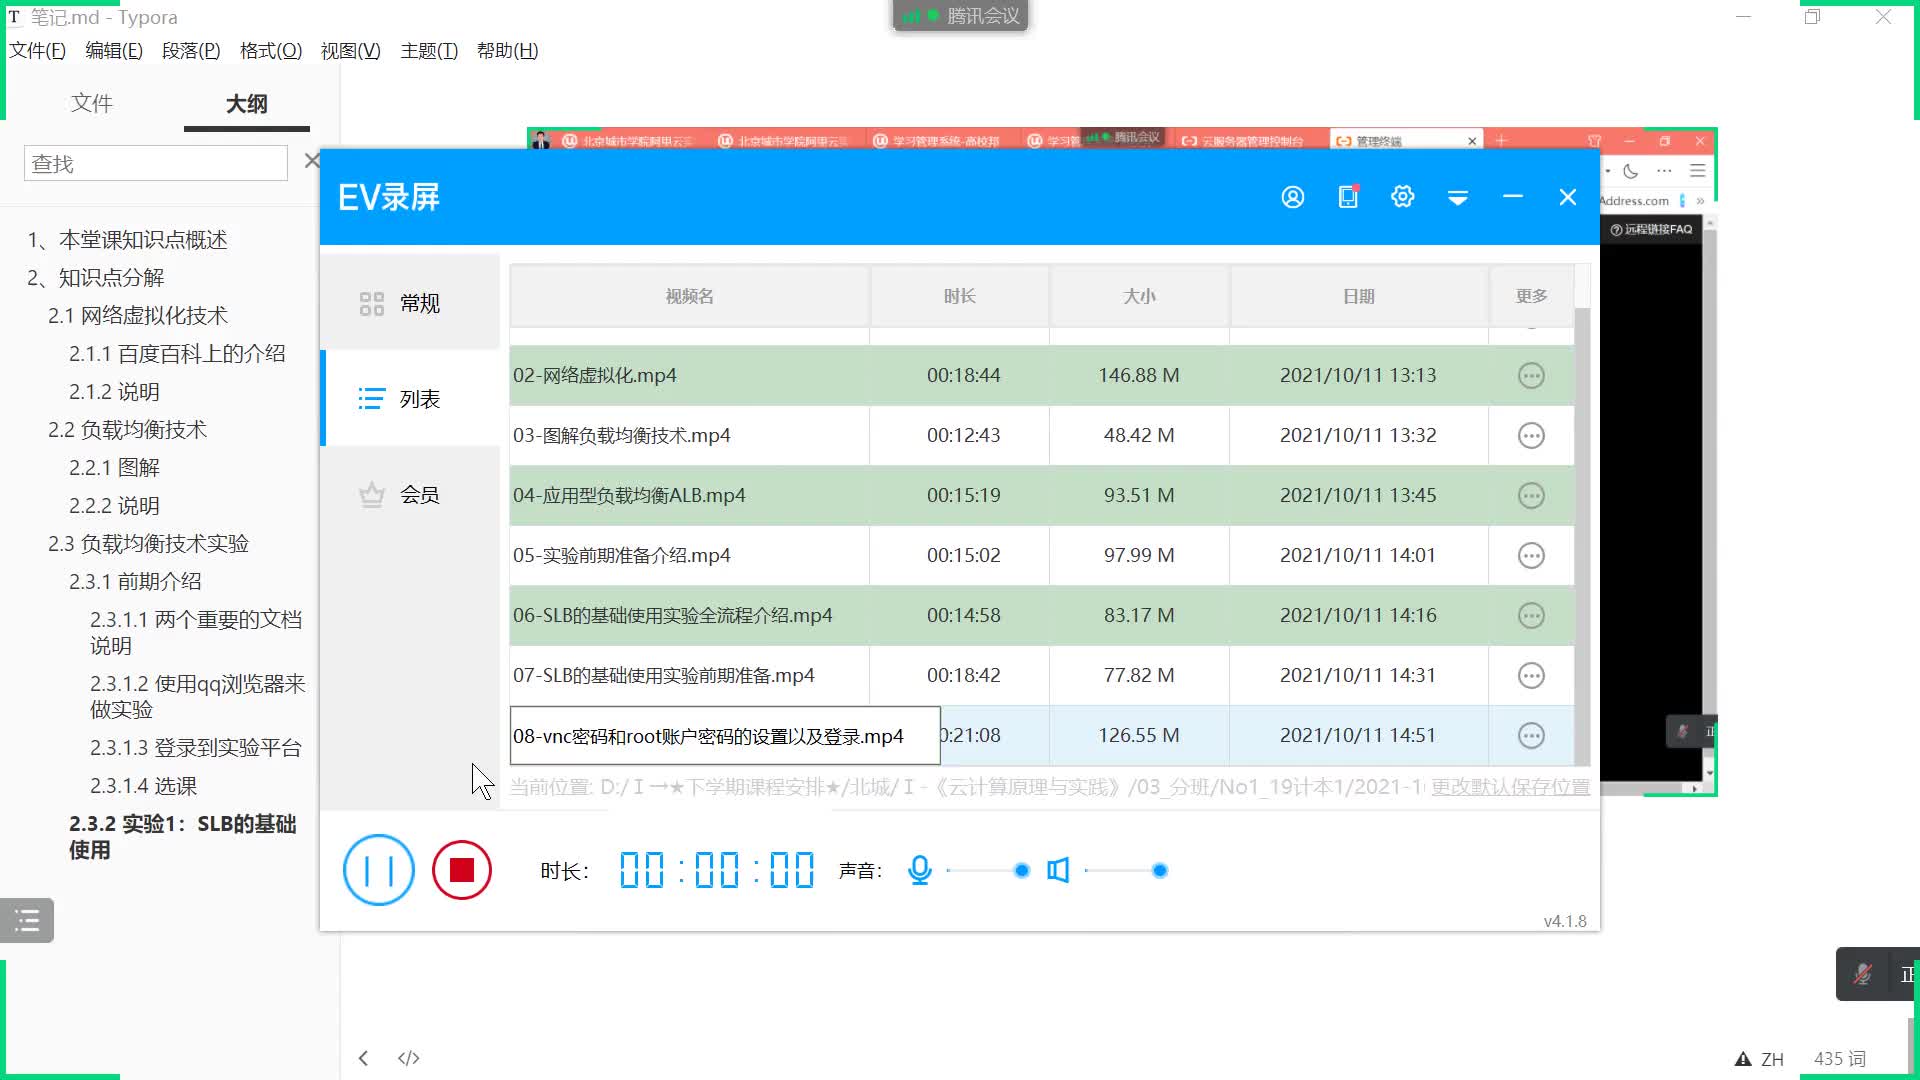Open Typora 文件(F) menu
The image size is (1920, 1080).
click(37, 50)
